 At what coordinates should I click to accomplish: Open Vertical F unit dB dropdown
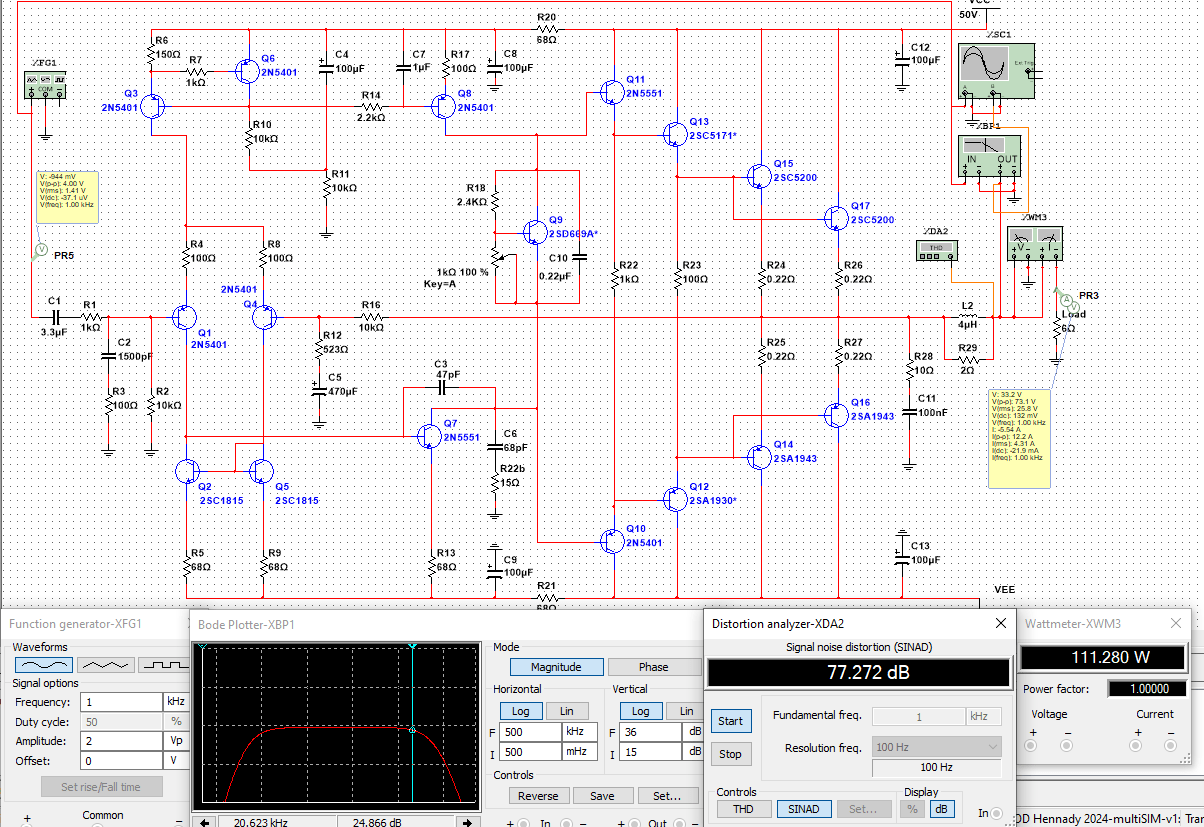[x=693, y=731]
